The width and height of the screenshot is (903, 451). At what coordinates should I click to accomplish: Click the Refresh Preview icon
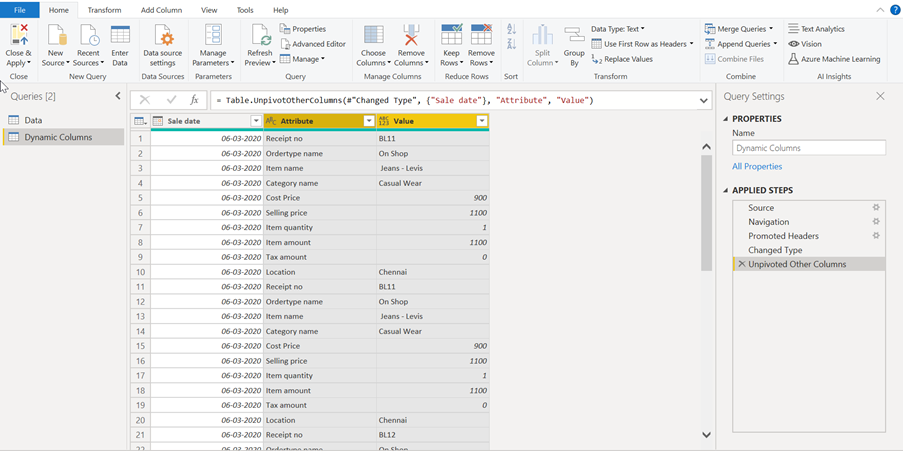point(261,35)
